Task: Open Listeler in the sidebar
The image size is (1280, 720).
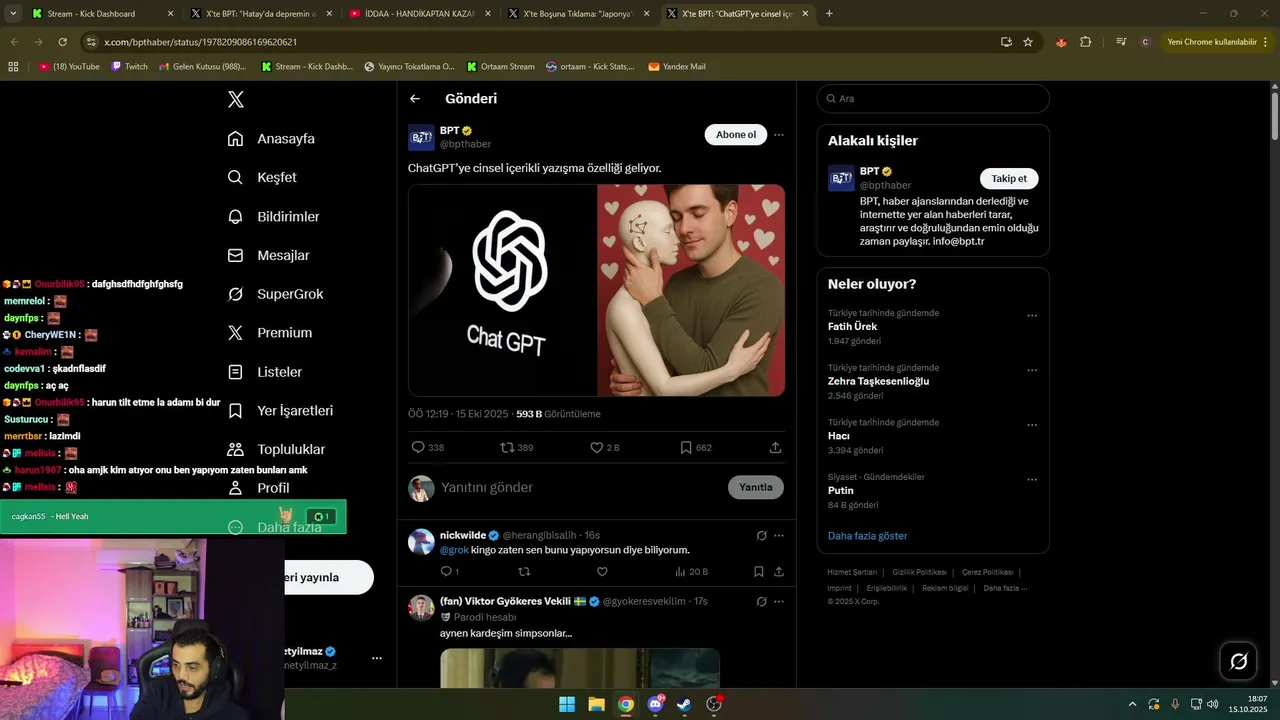Action: [x=264, y=371]
